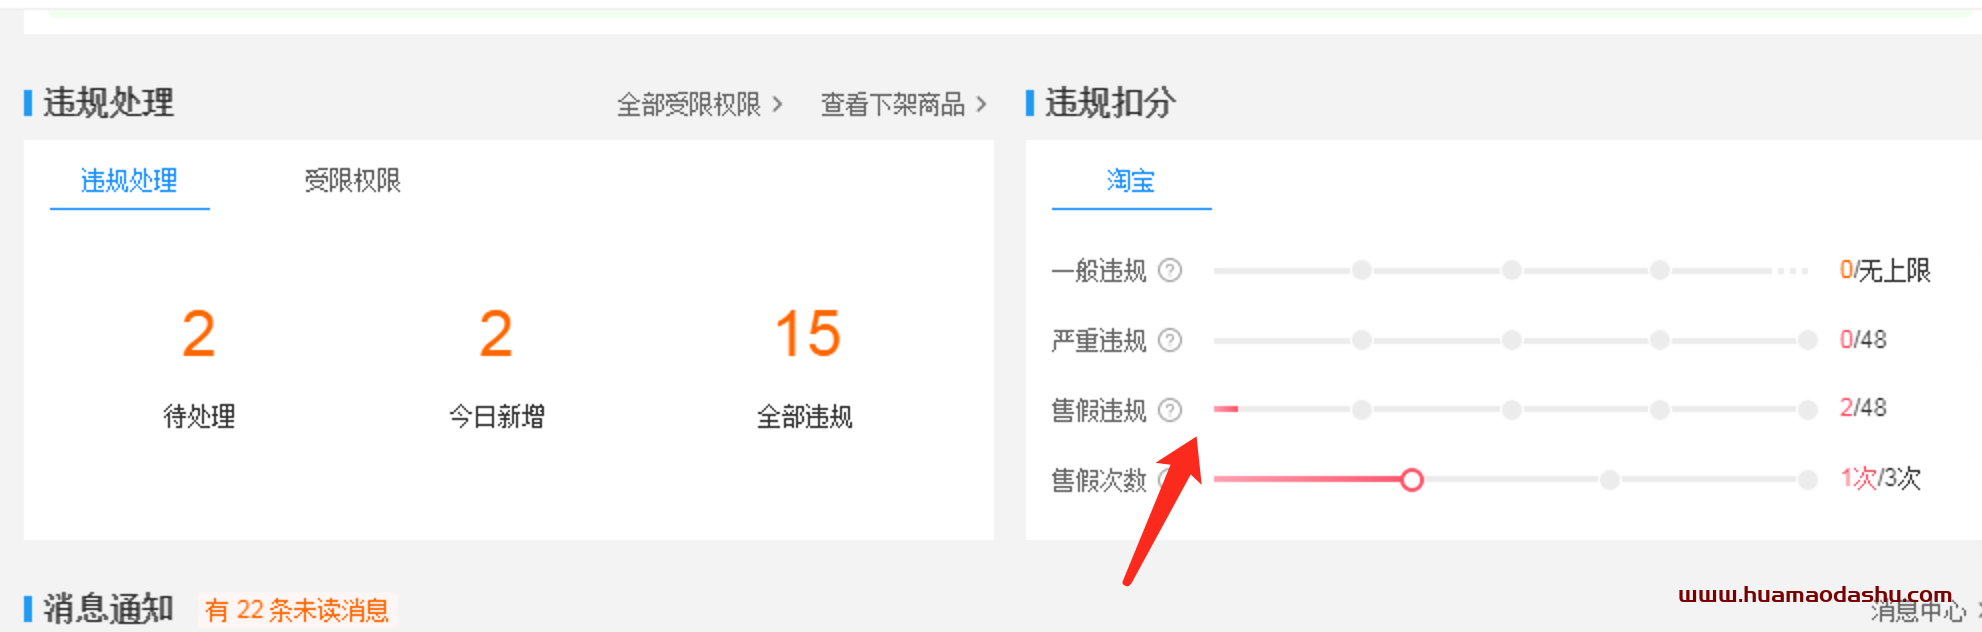Screen dimensions: 1982x632
Task: Click red progress segment of 售假违规
Action: tap(1226, 409)
